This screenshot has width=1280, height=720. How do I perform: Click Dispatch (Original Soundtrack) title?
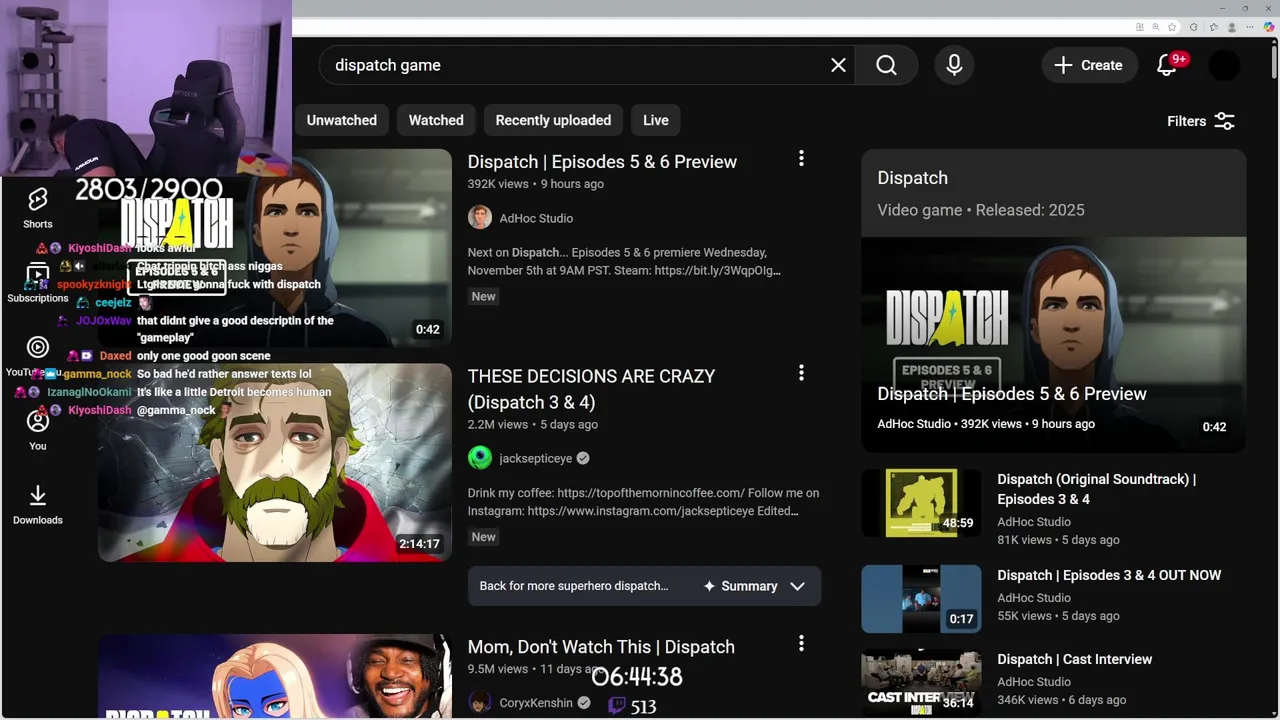coord(1096,489)
